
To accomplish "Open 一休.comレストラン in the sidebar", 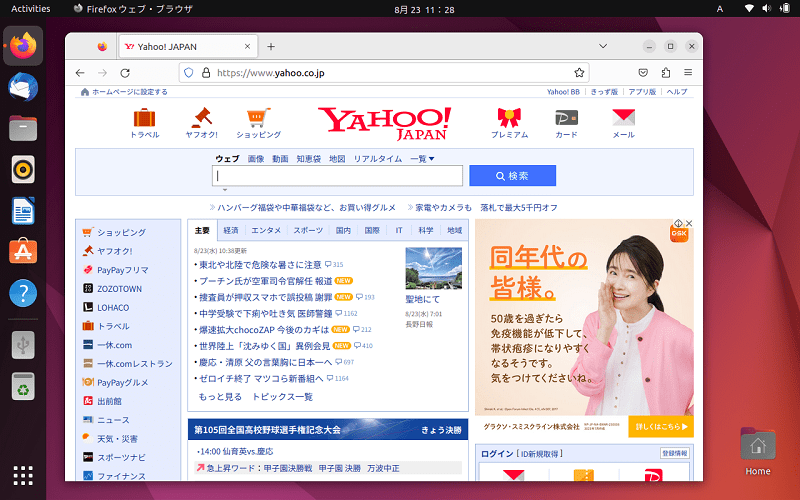I will click(x=135, y=364).
